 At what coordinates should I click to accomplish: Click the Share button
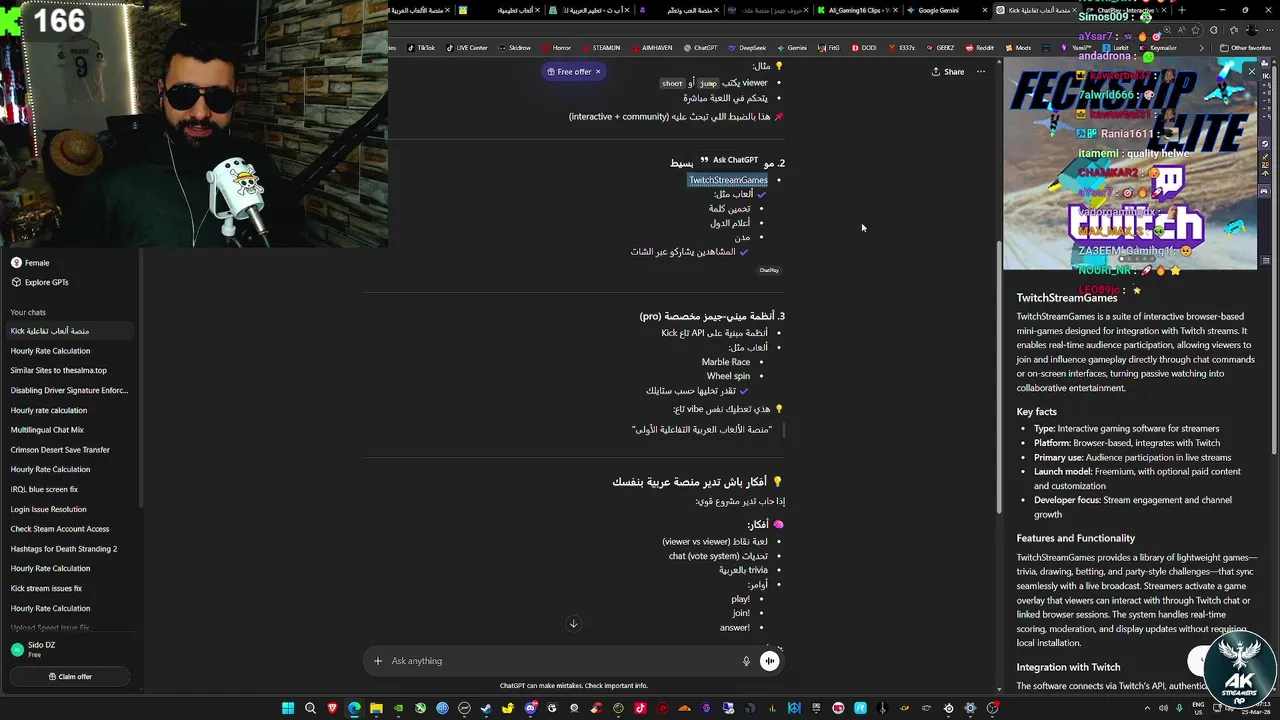tap(948, 72)
